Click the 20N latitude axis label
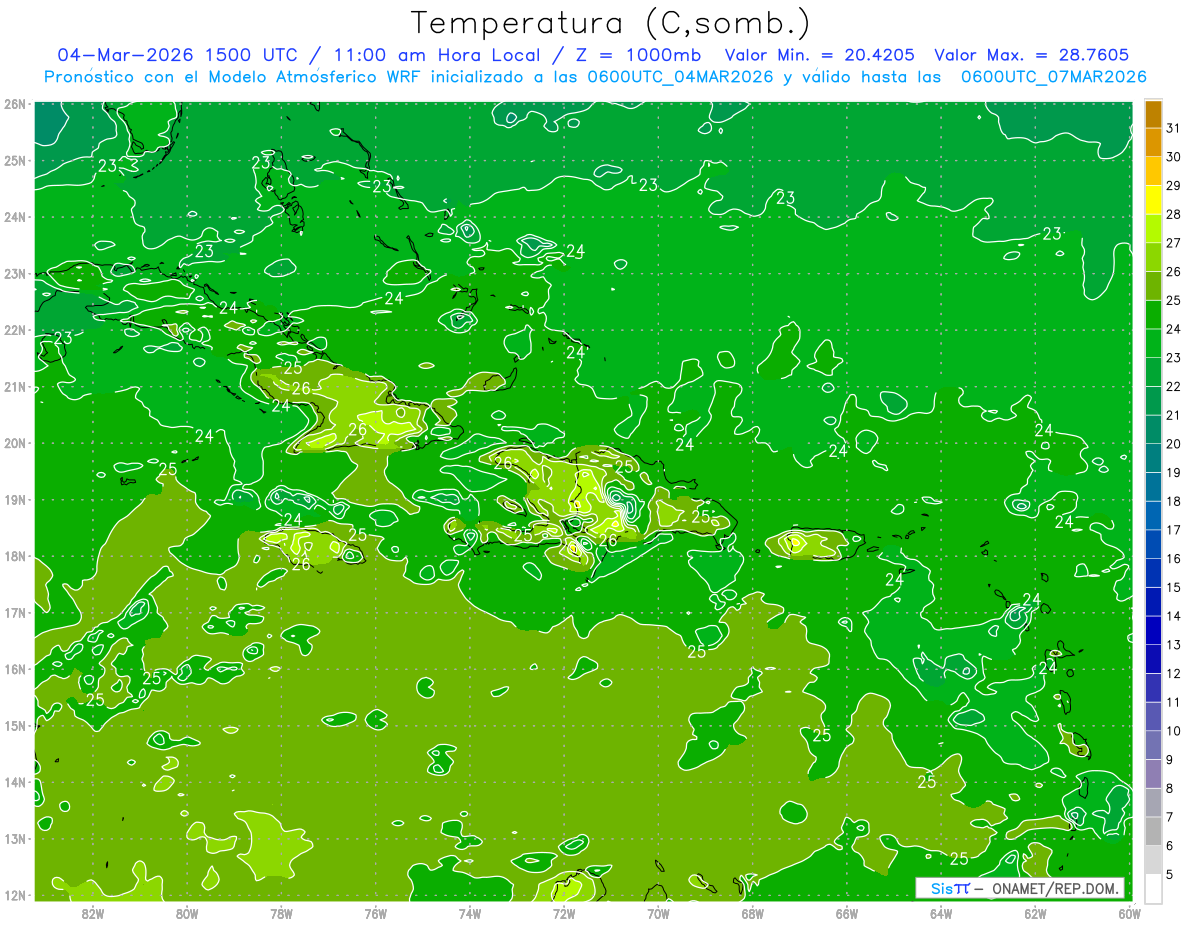This screenshot has width=1200, height=927. coord(15,443)
